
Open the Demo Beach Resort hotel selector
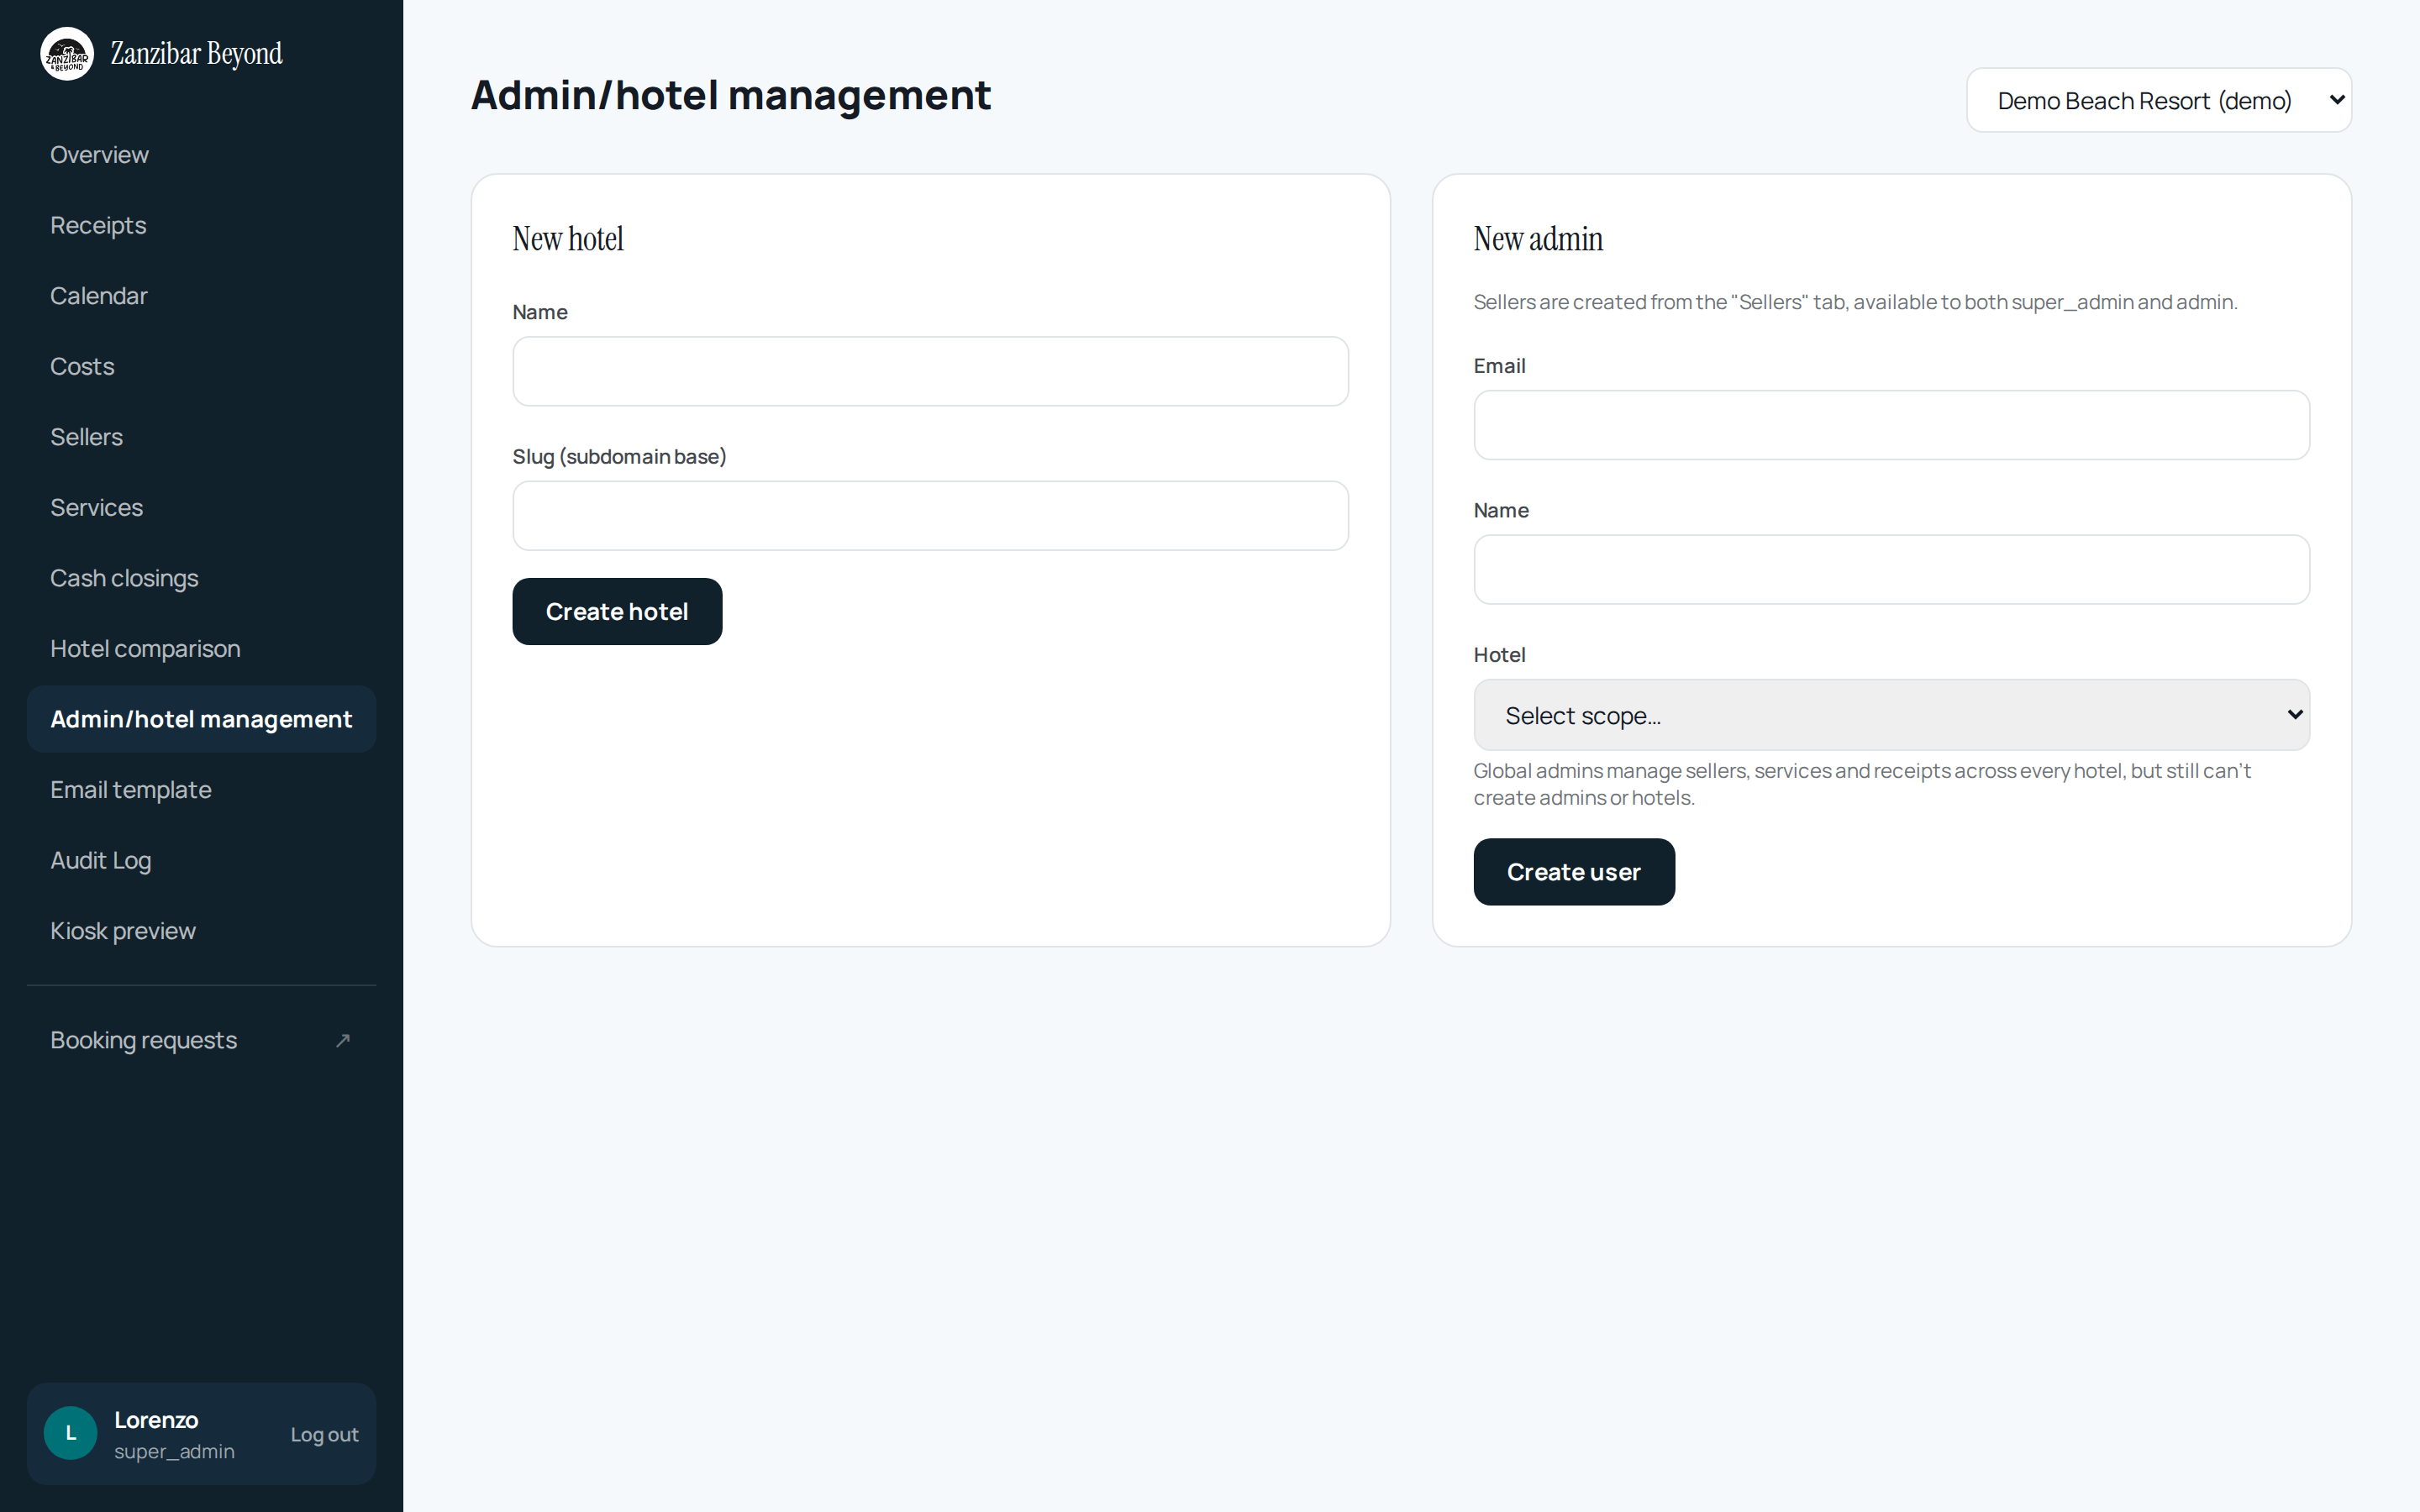(x=2158, y=100)
